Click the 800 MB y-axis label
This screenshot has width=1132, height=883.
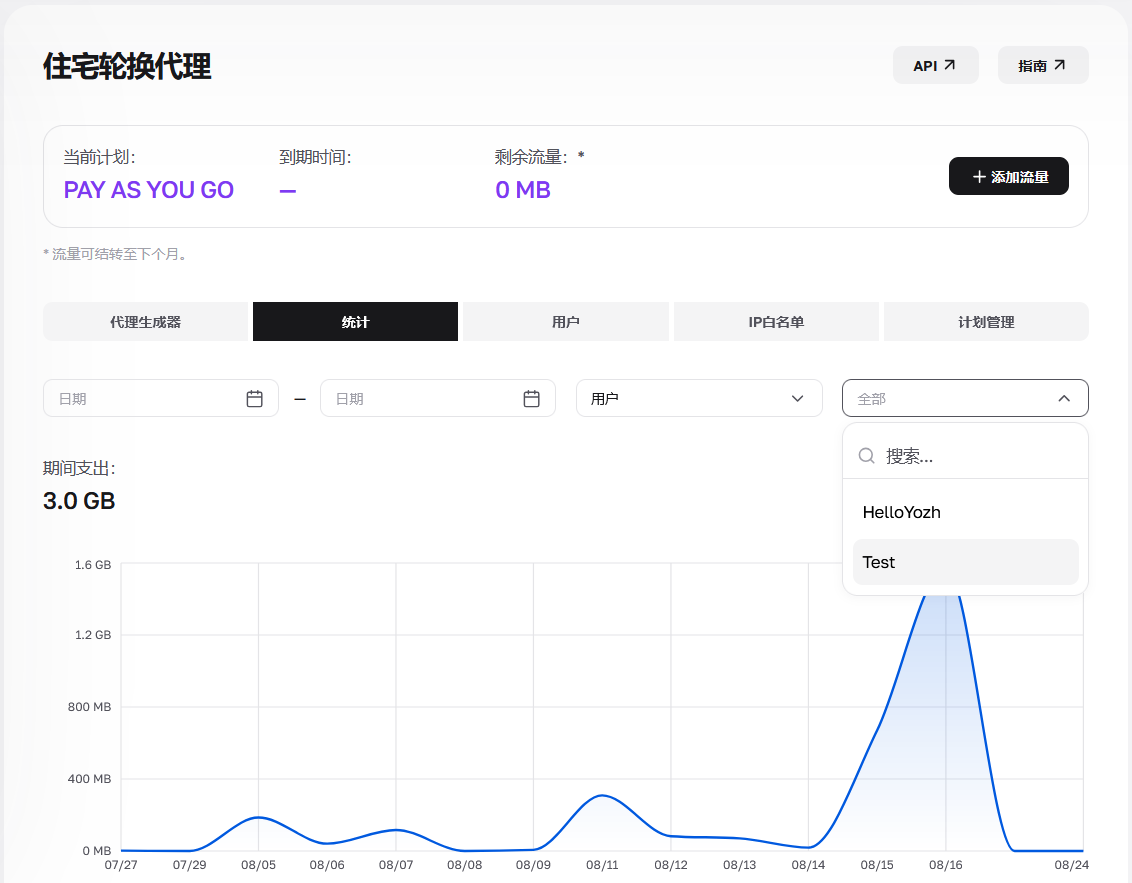pos(90,707)
